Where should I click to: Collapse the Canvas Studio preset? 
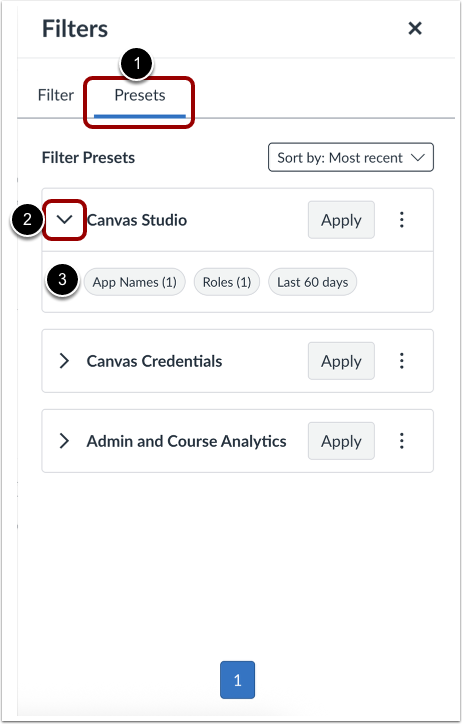(x=65, y=220)
